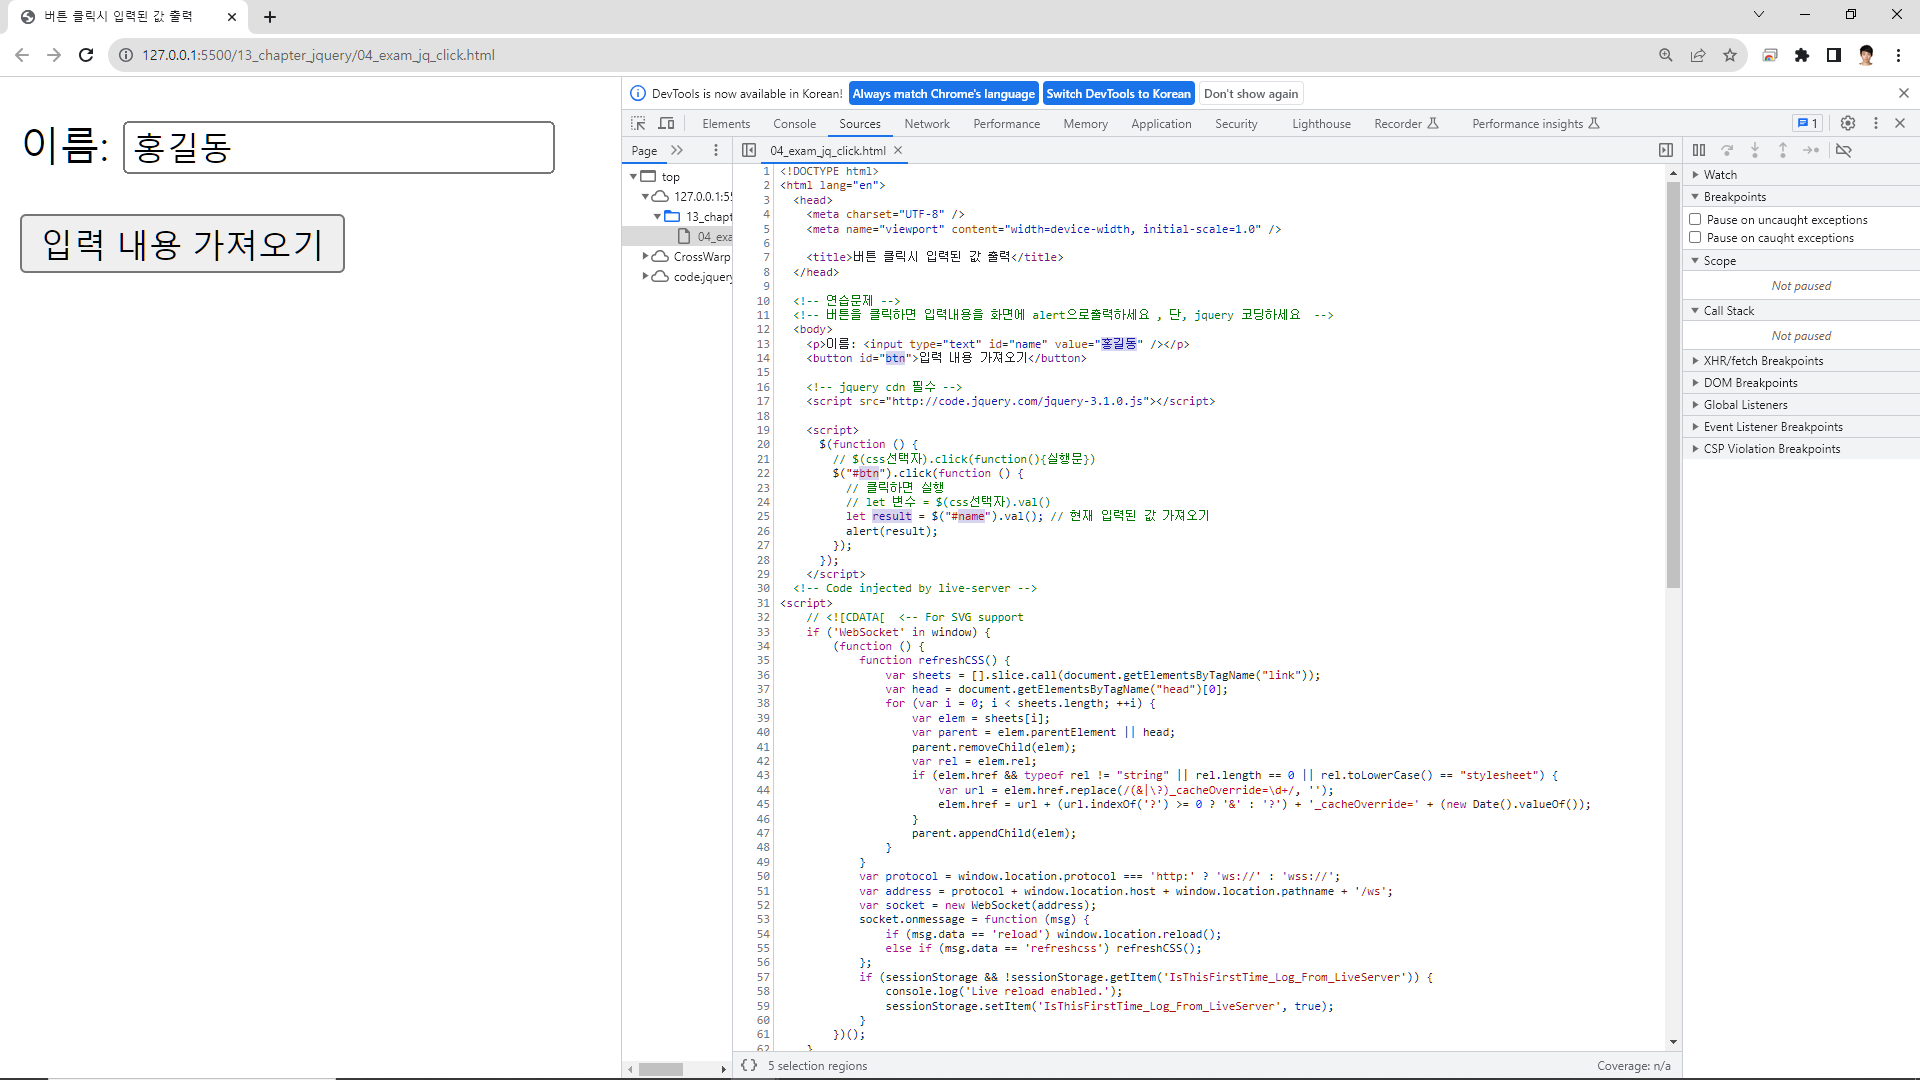Expand the Watch section
1920x1080 pixels.
coord(1720,175)
